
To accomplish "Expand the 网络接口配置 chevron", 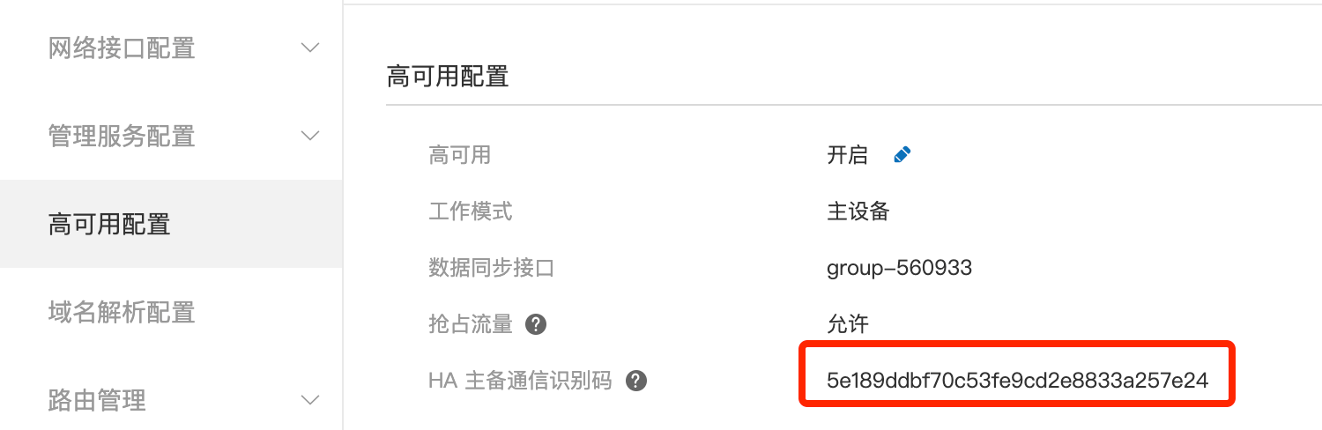I will (x=310, y=47).
